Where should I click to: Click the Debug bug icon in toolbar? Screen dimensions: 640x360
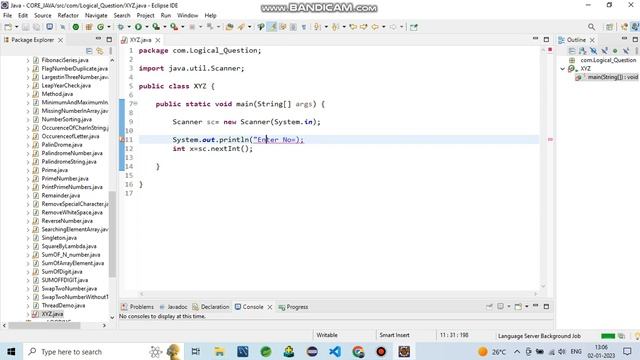[121, 27]
